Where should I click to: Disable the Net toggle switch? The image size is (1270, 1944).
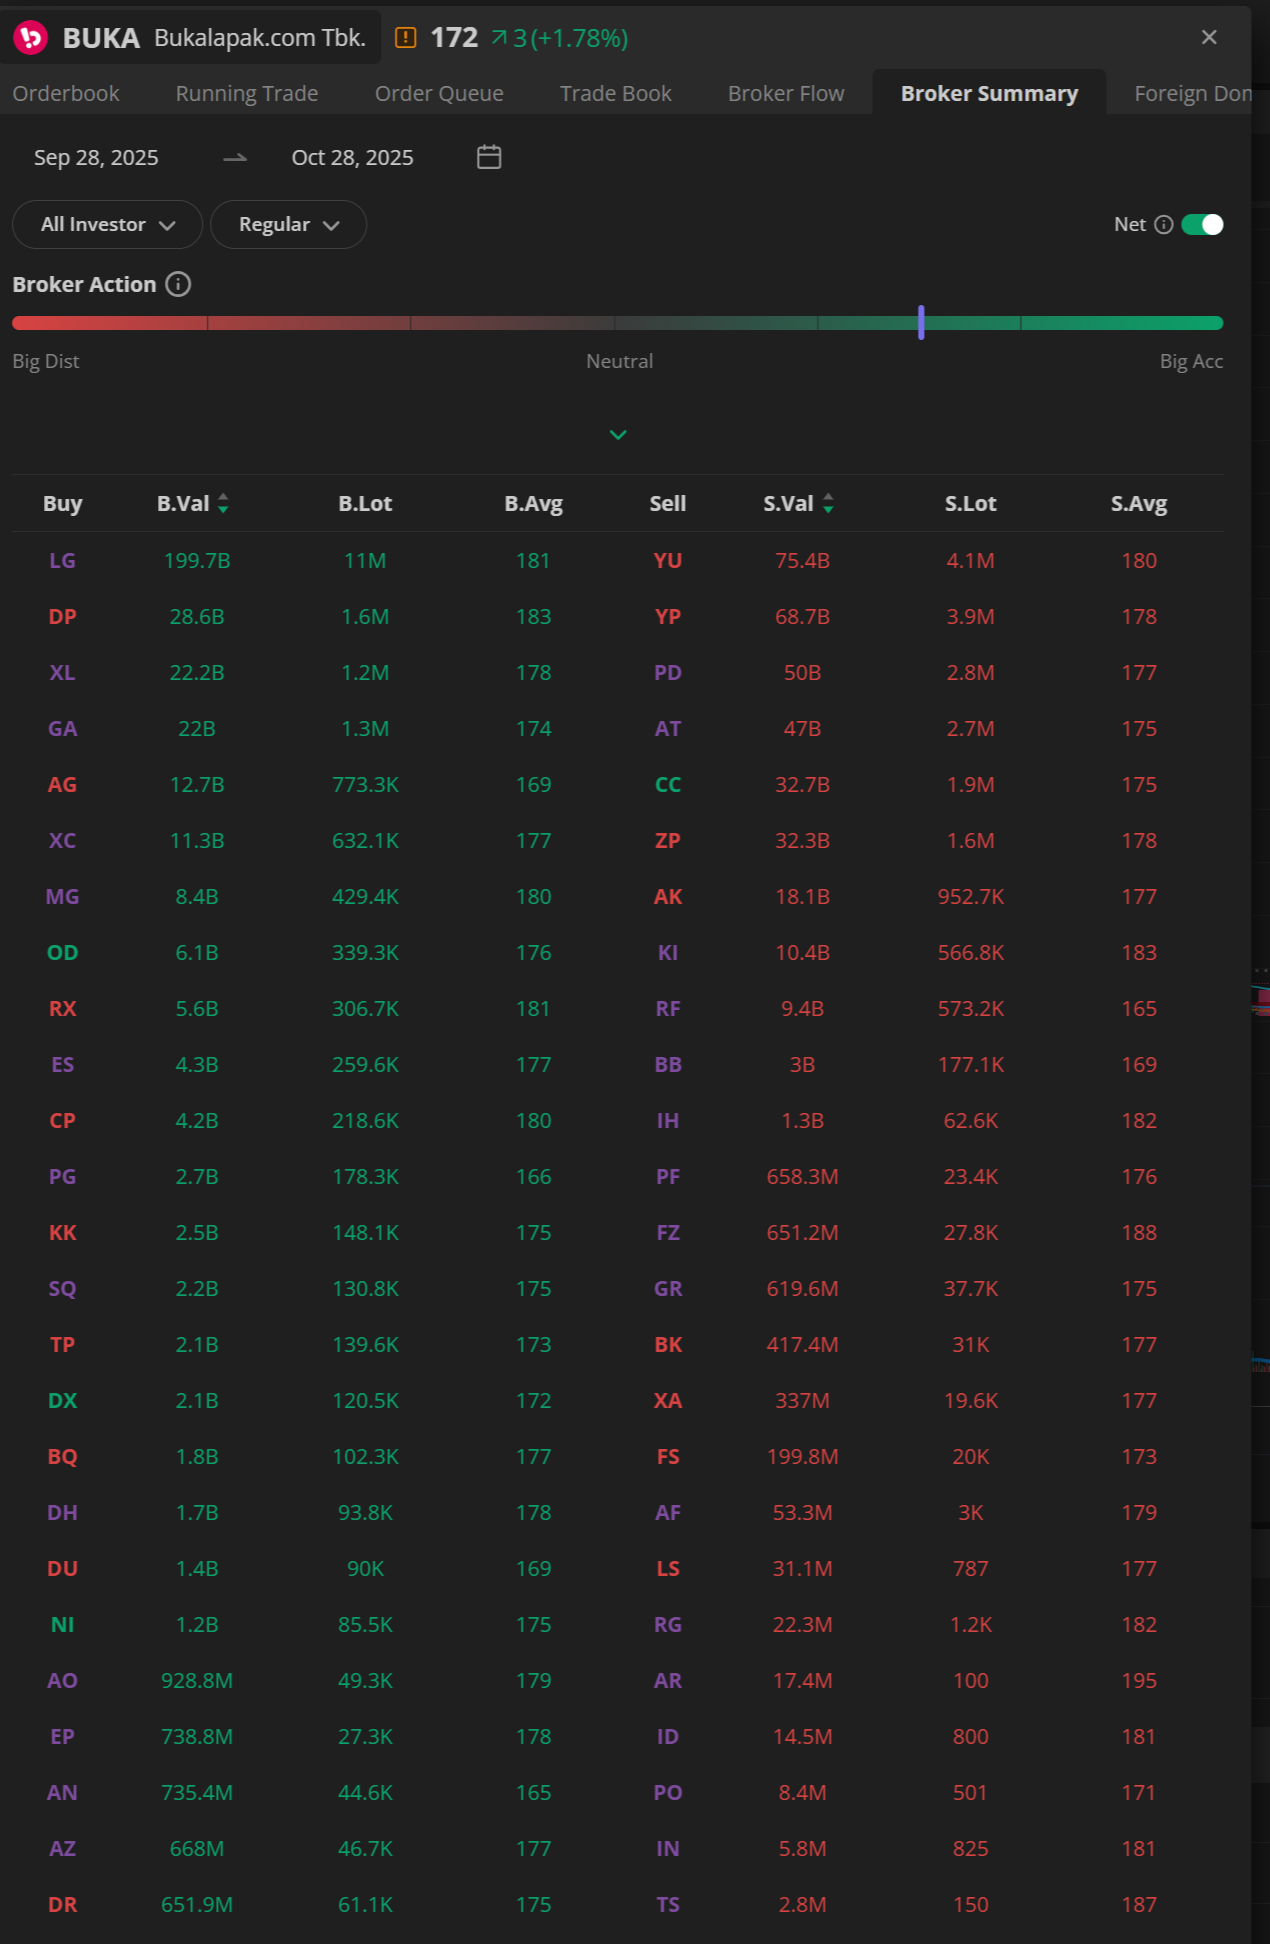click(x=1202, y=225)
